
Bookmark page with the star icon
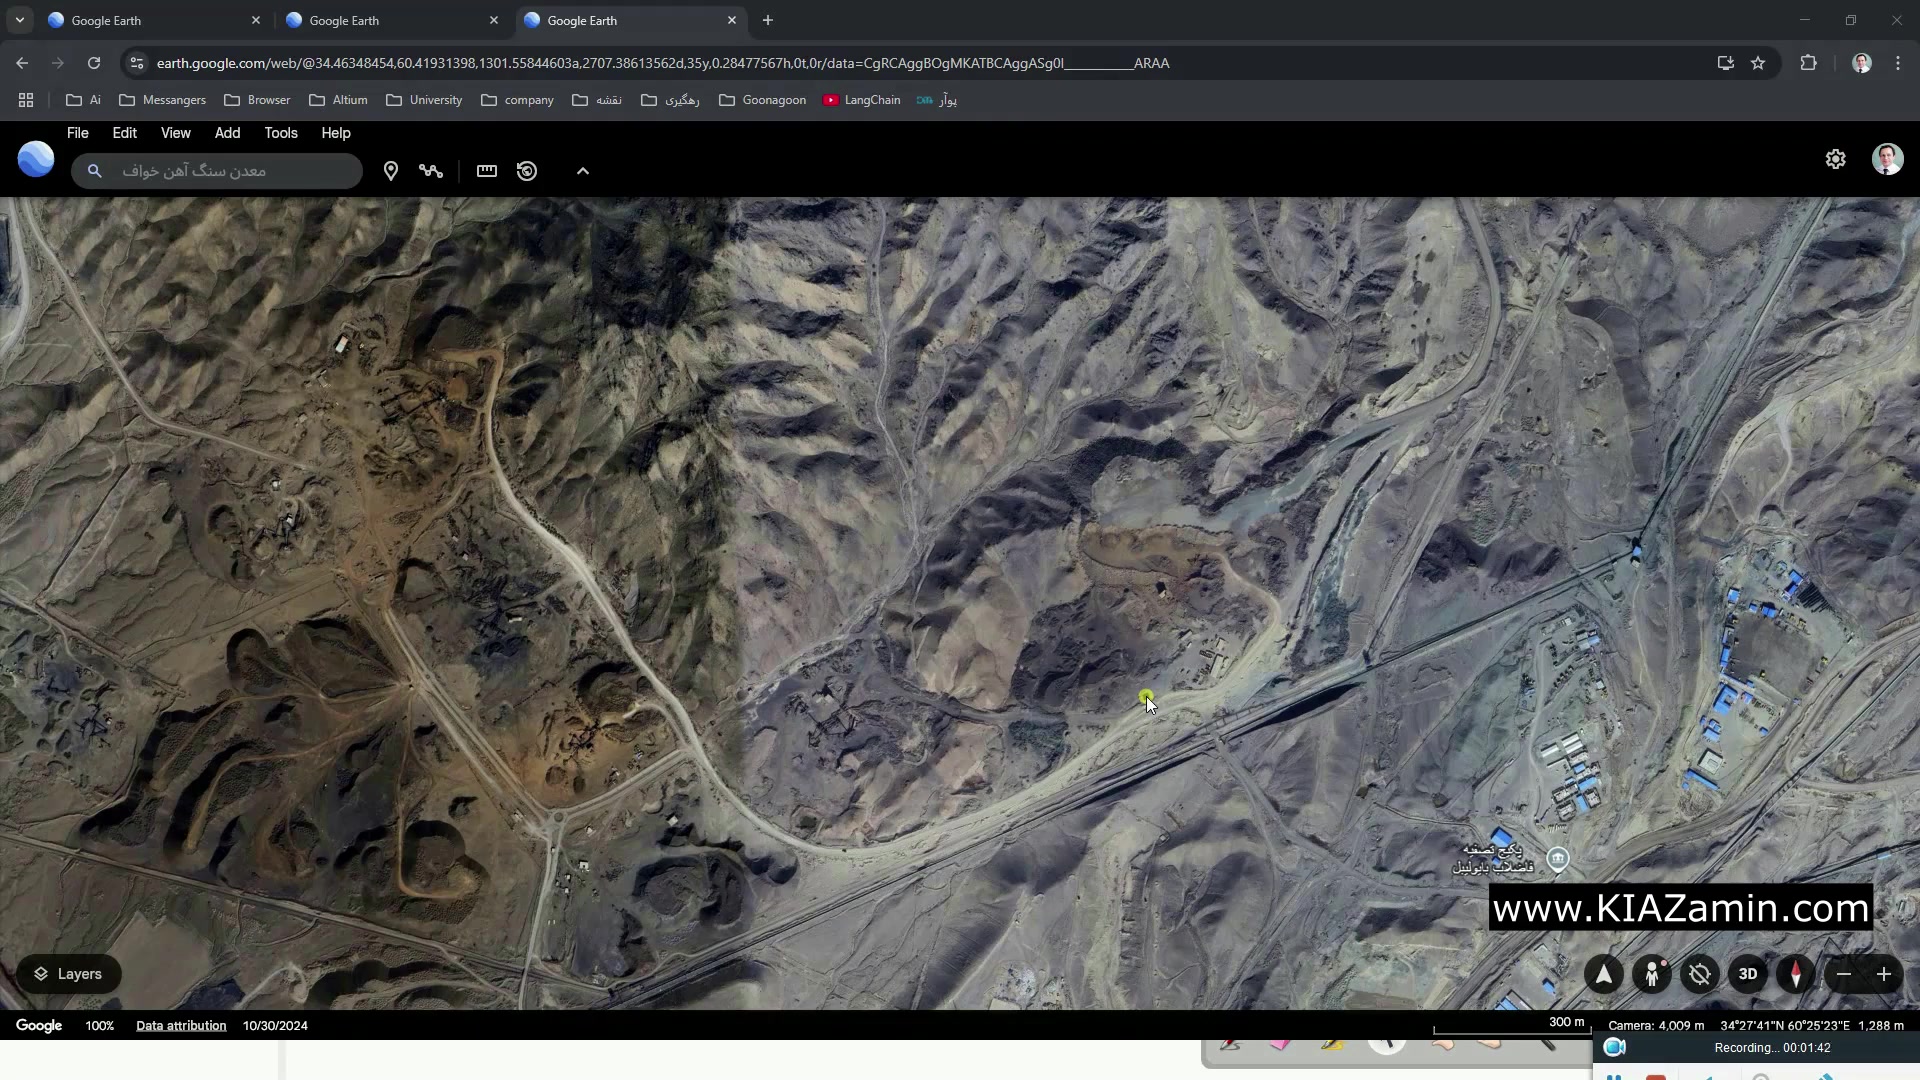(1758, 63)
